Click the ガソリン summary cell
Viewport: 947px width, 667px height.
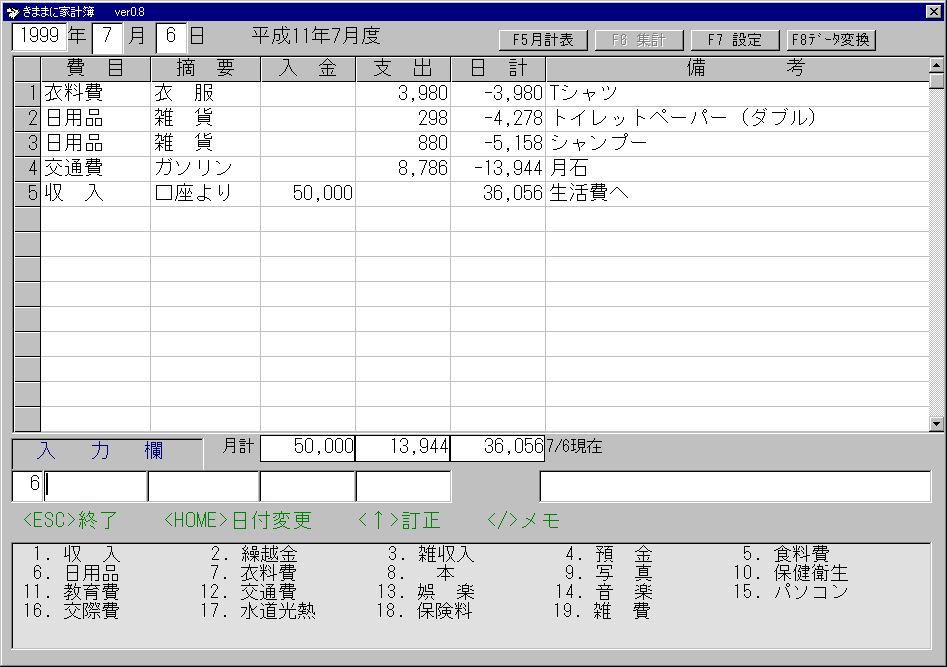tap(205, 169)
